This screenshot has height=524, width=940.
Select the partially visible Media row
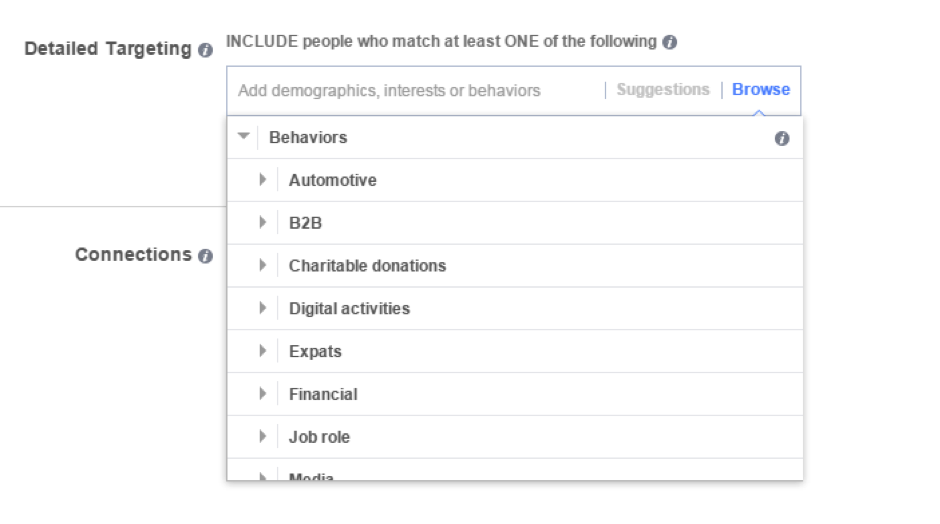[515, 471]
